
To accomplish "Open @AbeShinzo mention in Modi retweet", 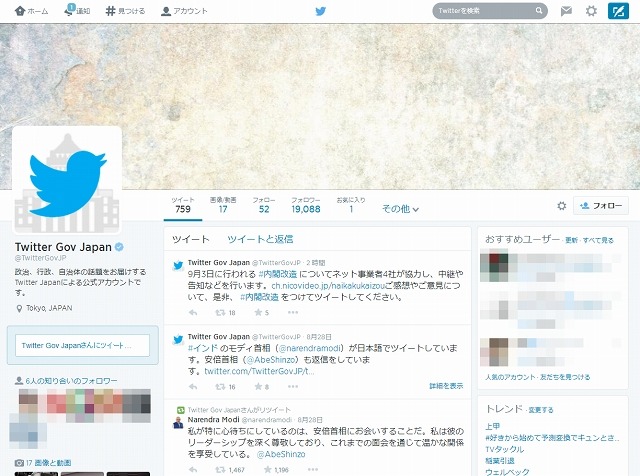I will click(x=281, y=454).
